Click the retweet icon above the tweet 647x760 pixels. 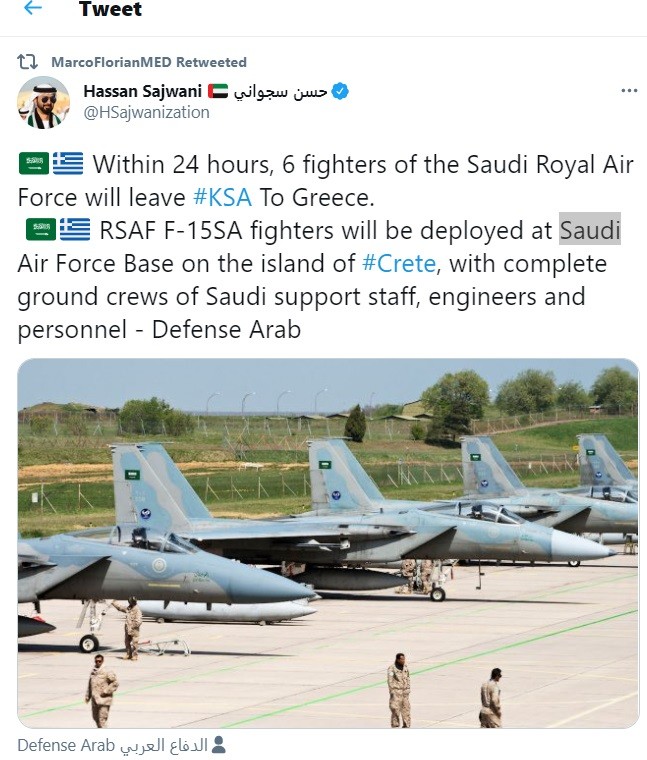(31, 62)
